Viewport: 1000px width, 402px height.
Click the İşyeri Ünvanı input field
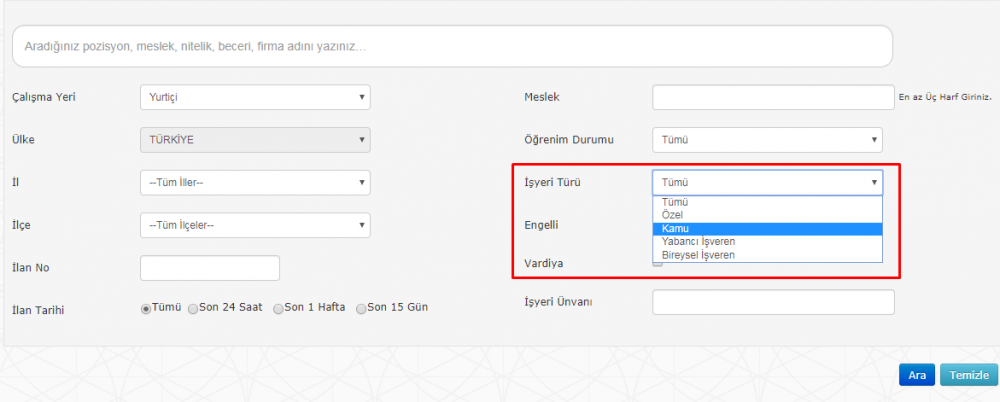(773, 302)
